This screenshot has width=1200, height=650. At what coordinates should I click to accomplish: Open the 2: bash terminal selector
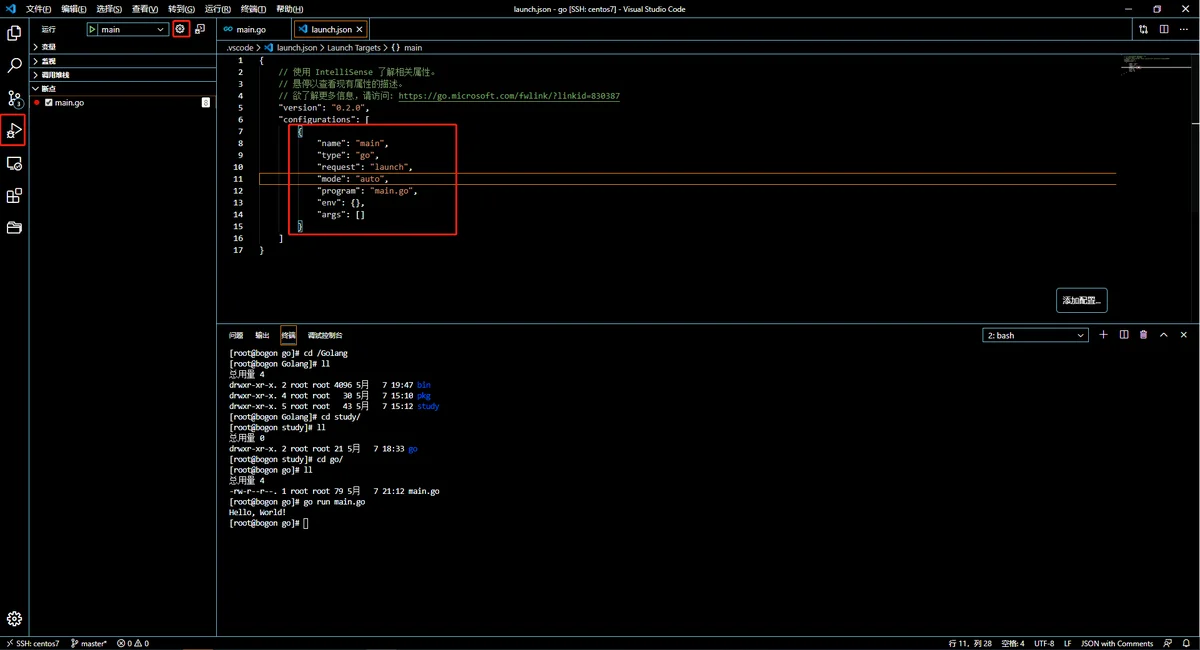tap(1035, 336)
